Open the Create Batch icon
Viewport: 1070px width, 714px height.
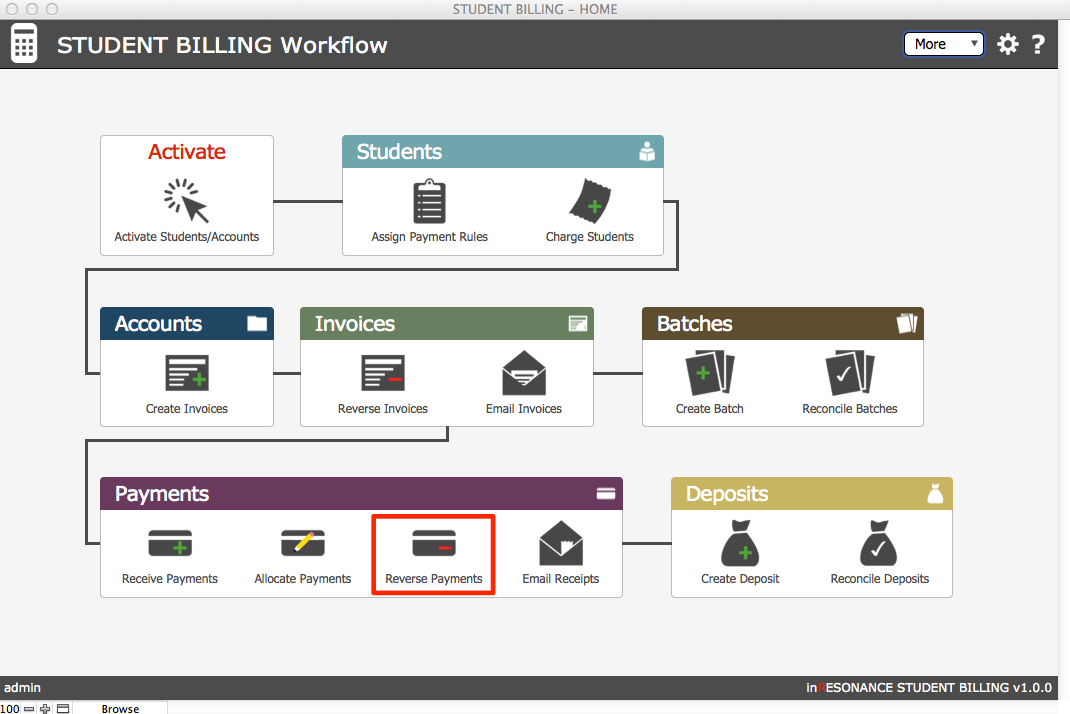click(x=709, y=374)
